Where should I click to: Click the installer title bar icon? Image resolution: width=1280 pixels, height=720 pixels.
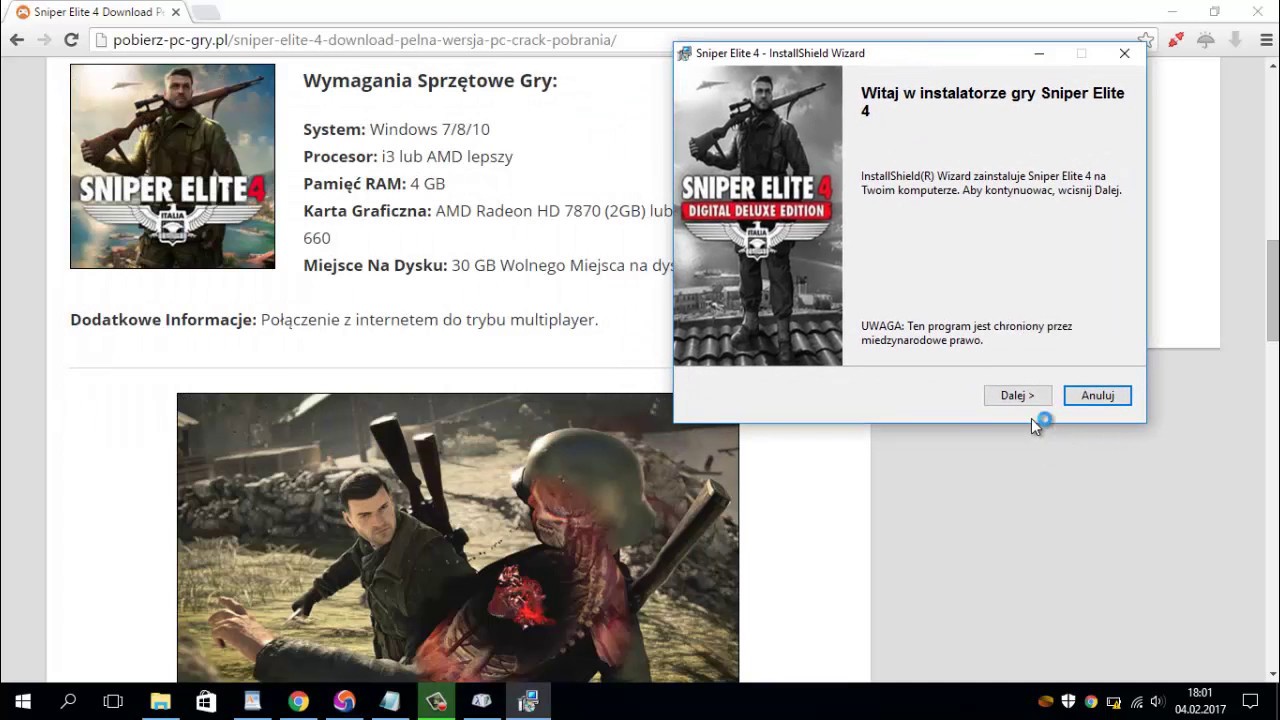click(x=685, y=53)
